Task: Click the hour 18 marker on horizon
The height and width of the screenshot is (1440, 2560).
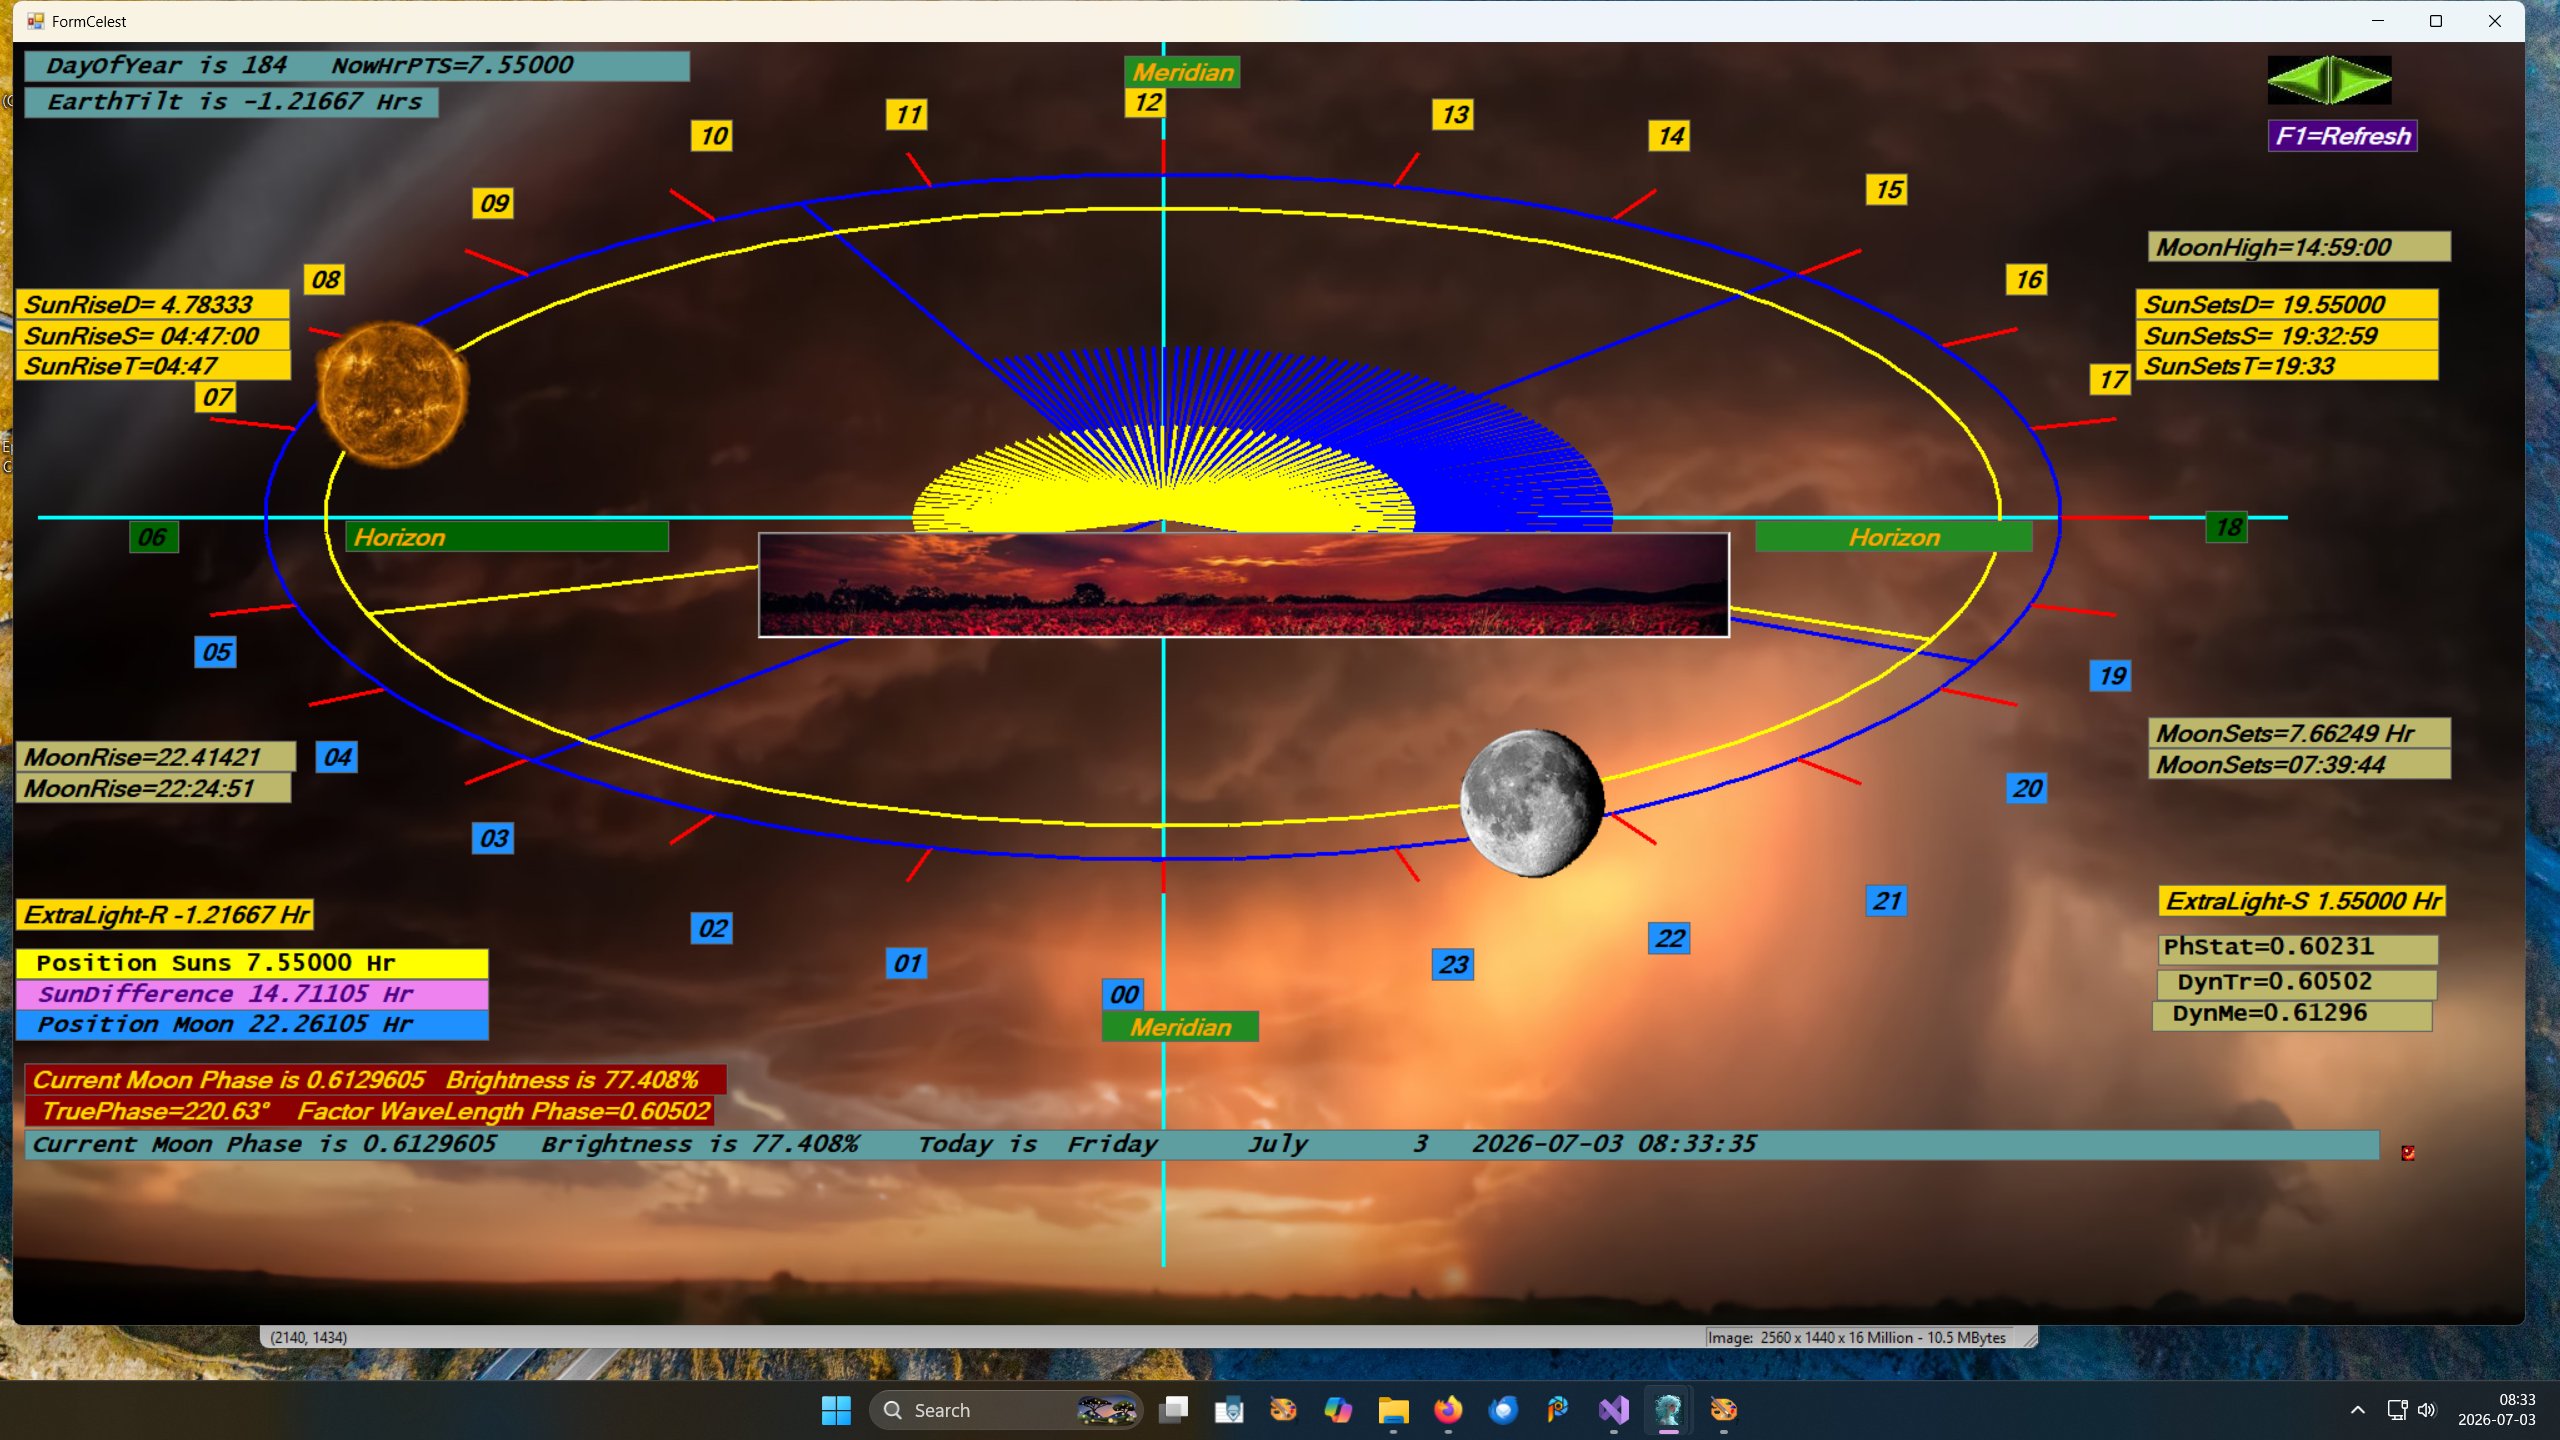Action: [x=2227, y=527]
